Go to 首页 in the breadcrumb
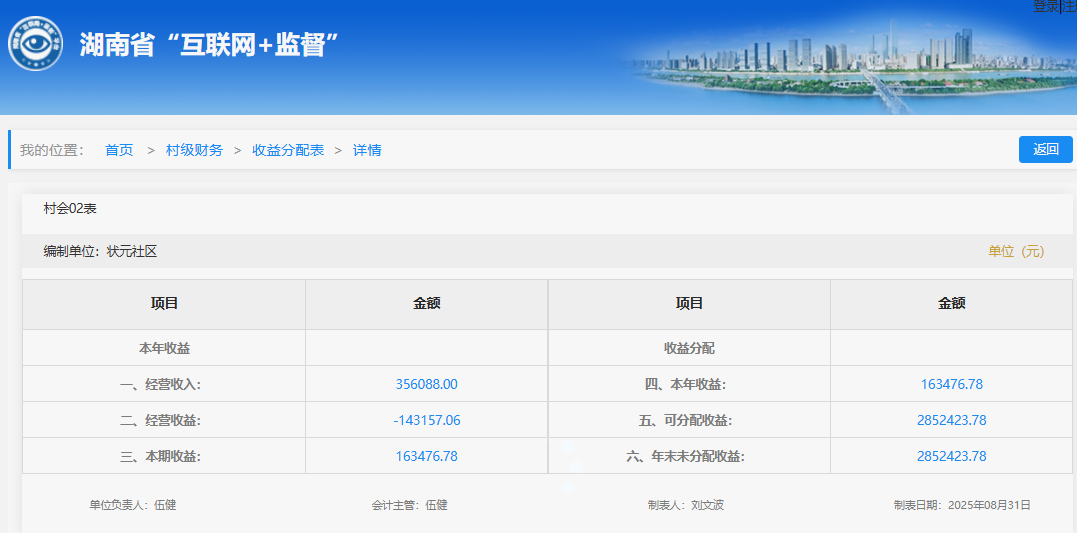The width and height of the screenshot is (1077, 533). pos(119,150)
